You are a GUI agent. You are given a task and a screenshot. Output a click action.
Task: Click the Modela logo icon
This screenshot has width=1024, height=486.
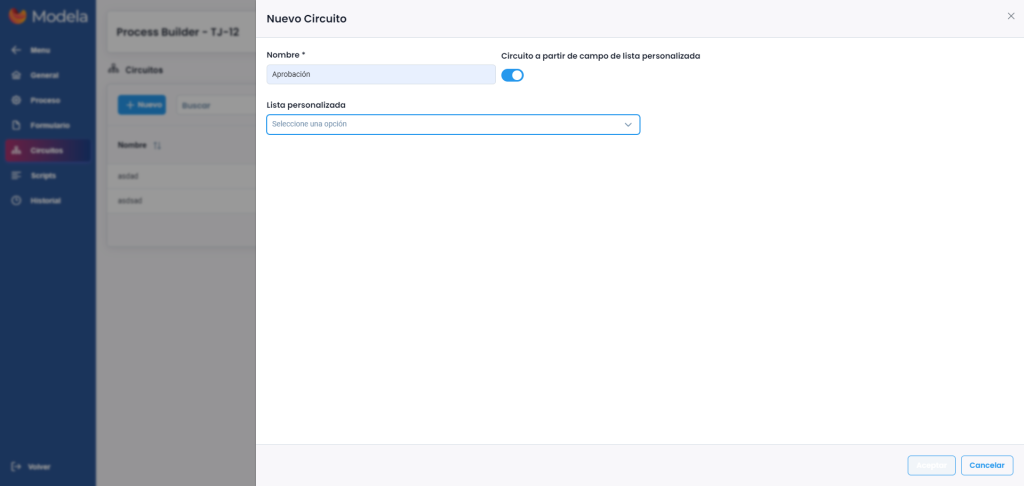coord(18,16)
